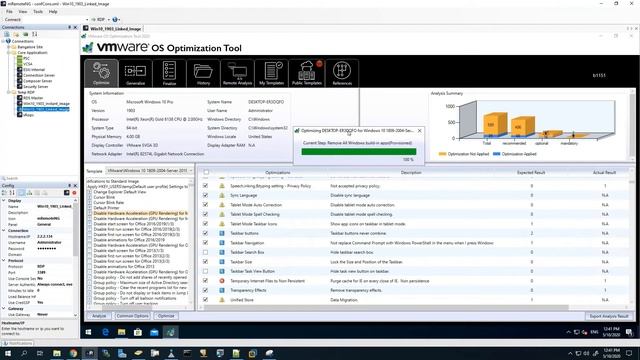Select the Win10_1903_Linked_Image connection tab
Image resolution: width=640 pixels, height=360 pixels.
pos(113,29)
